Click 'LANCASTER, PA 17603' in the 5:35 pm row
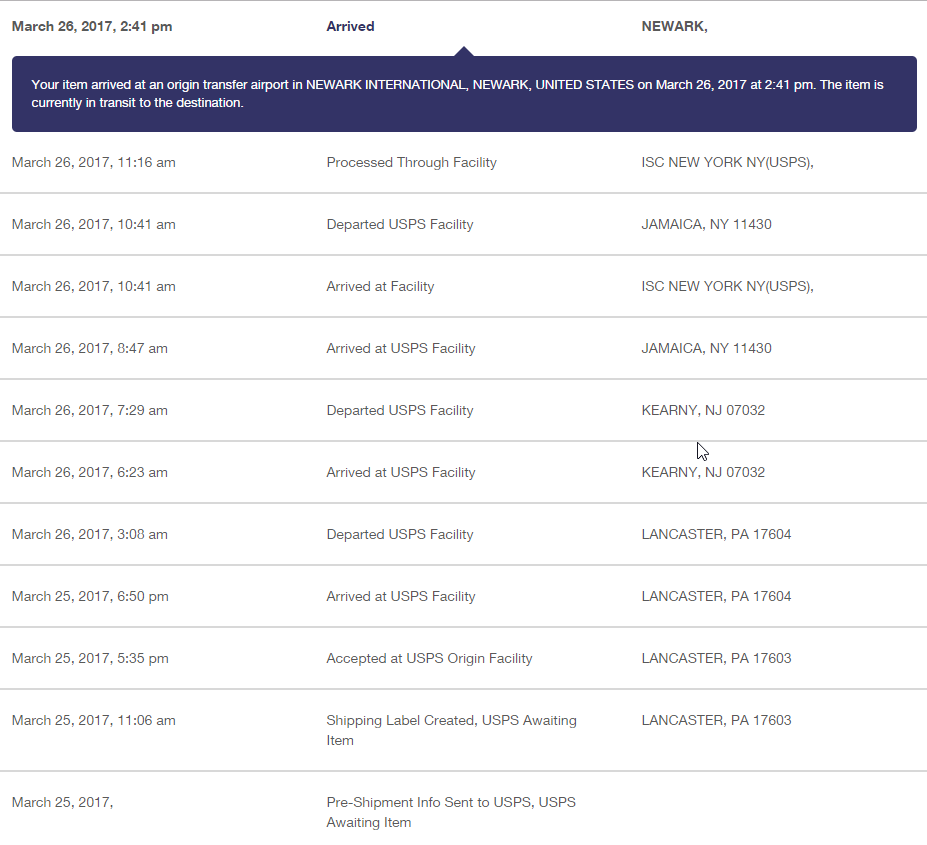927x845 pixels. [x=717, y=659]
